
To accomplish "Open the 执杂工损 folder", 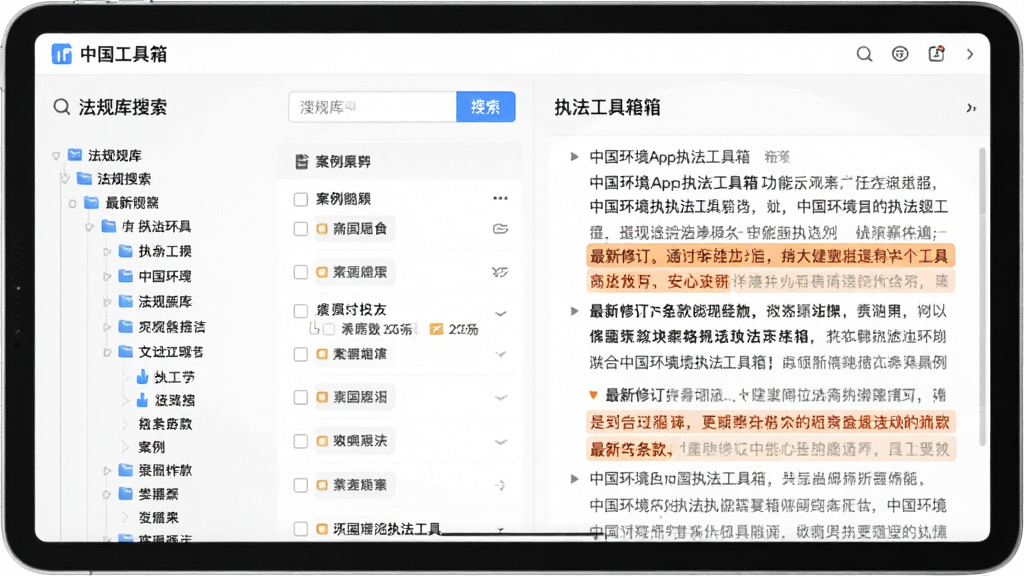I will pos(155,251).
